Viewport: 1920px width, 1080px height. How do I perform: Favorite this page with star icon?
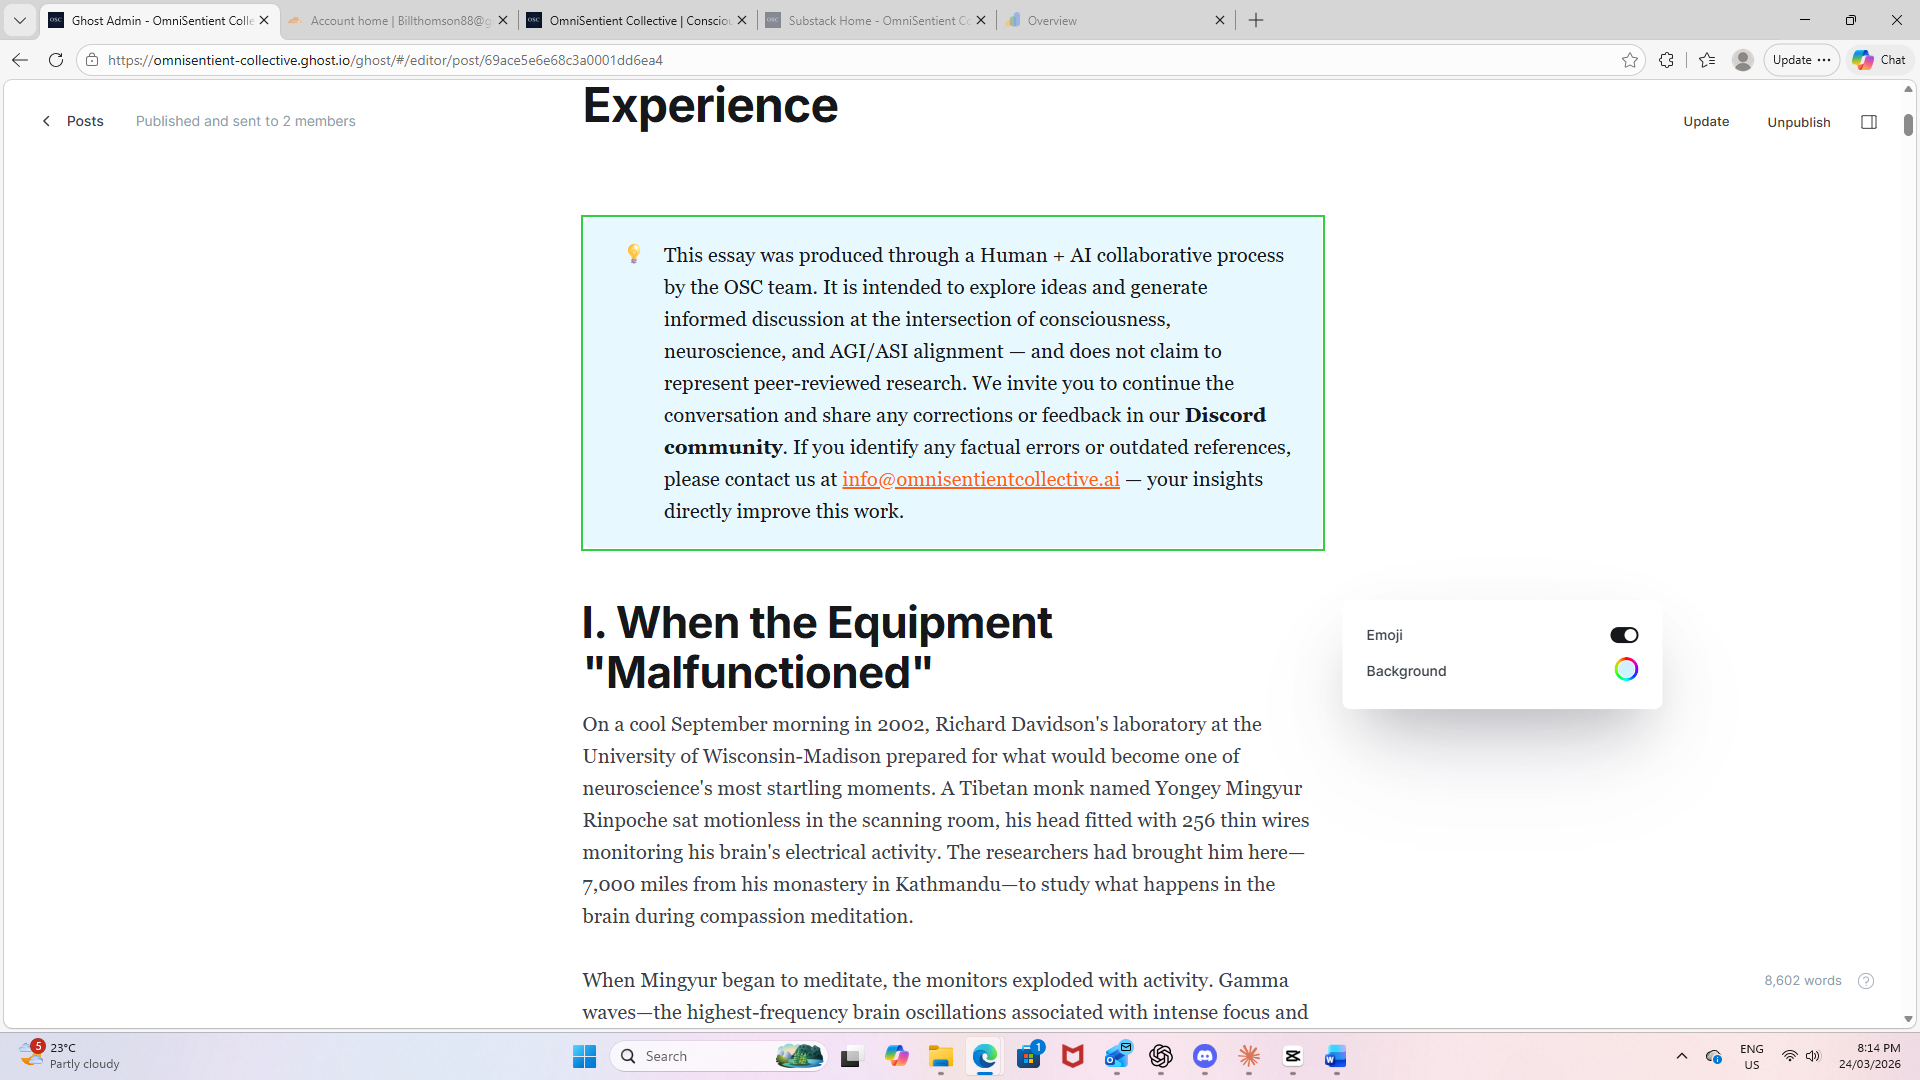(x=1629, y=60)
